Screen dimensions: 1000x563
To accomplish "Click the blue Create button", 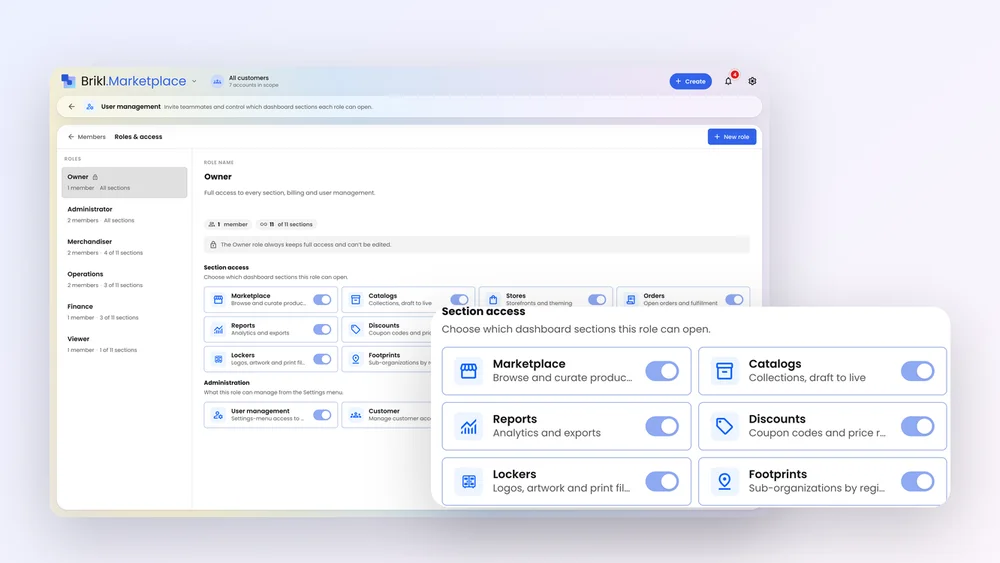I will pos(690,82).
